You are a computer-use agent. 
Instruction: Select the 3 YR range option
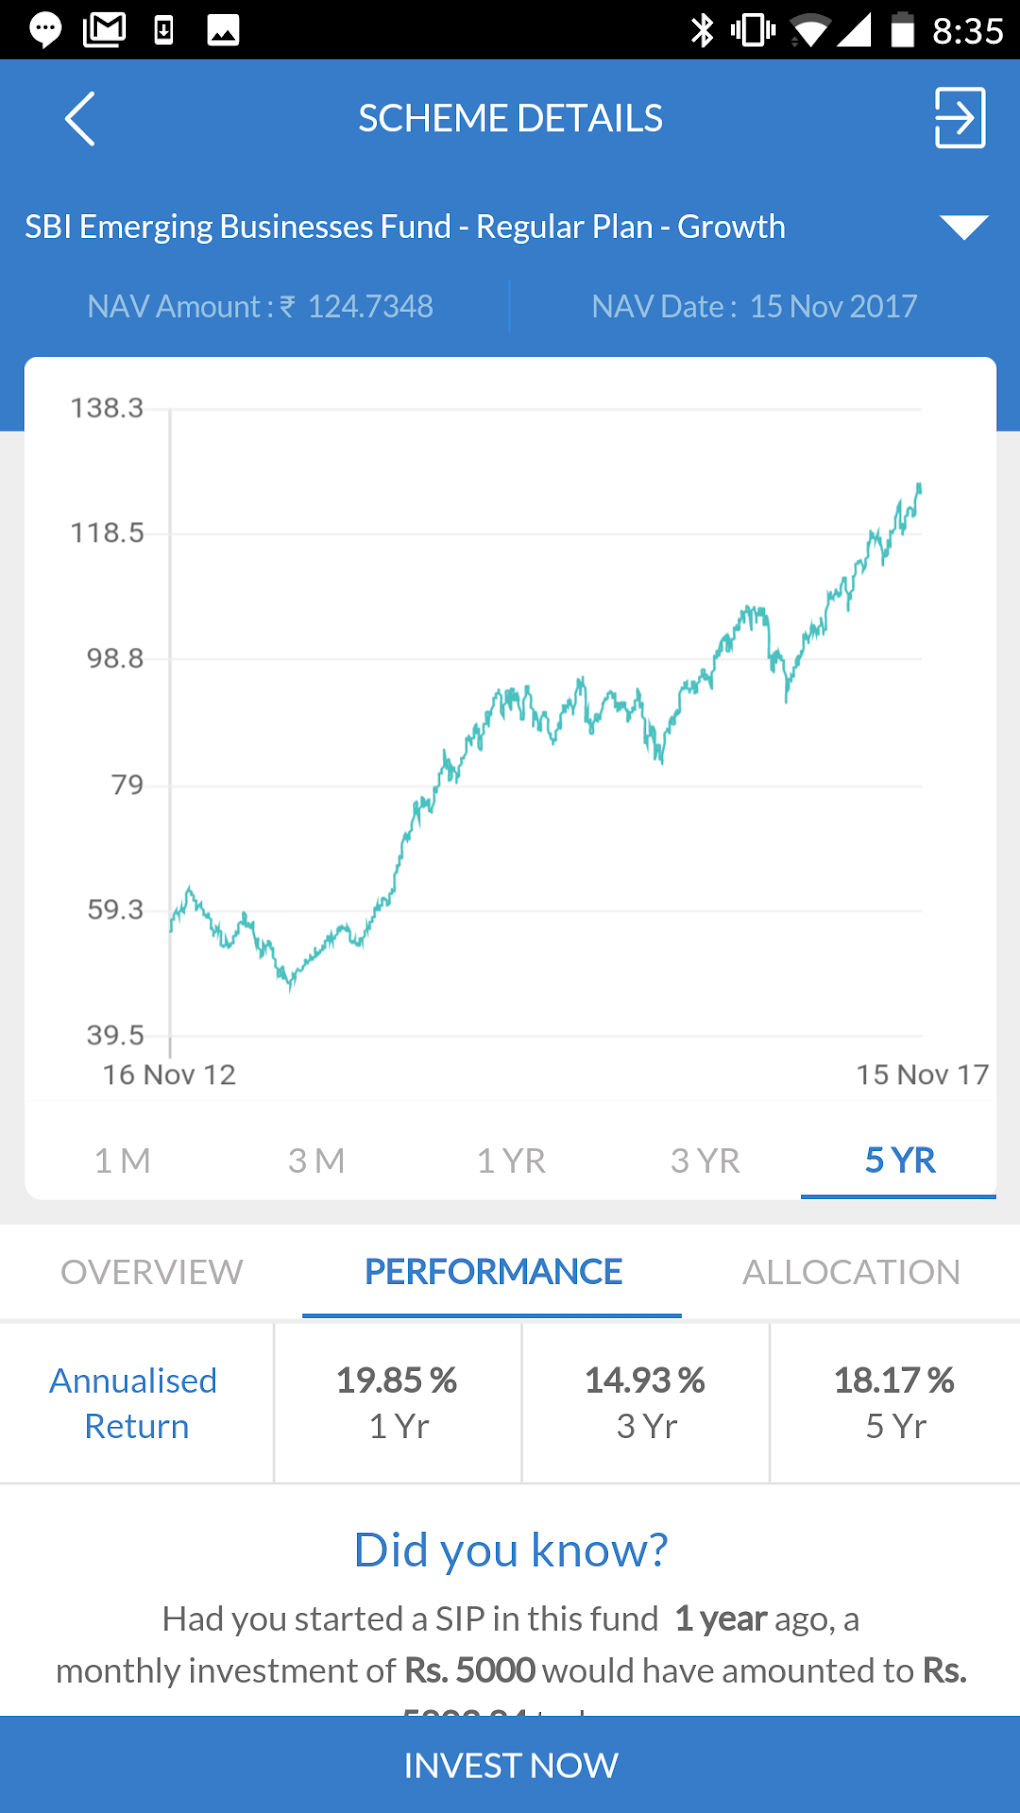(x=705, y=1160)
